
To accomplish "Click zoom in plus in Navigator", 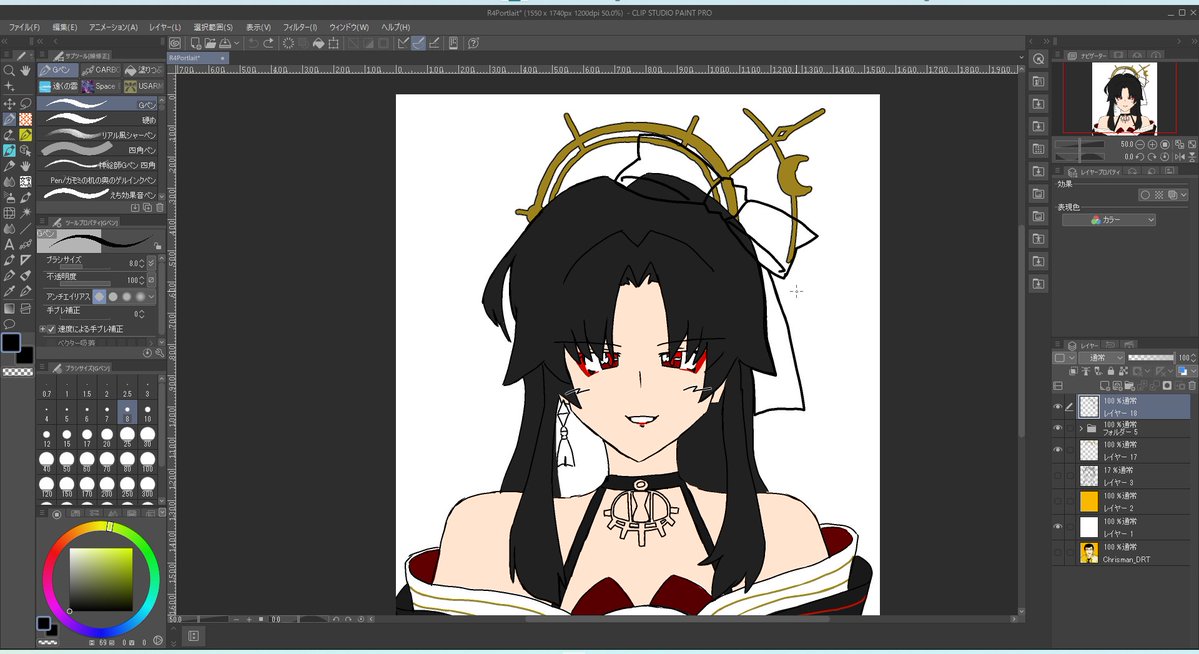I will point(1152,144).
